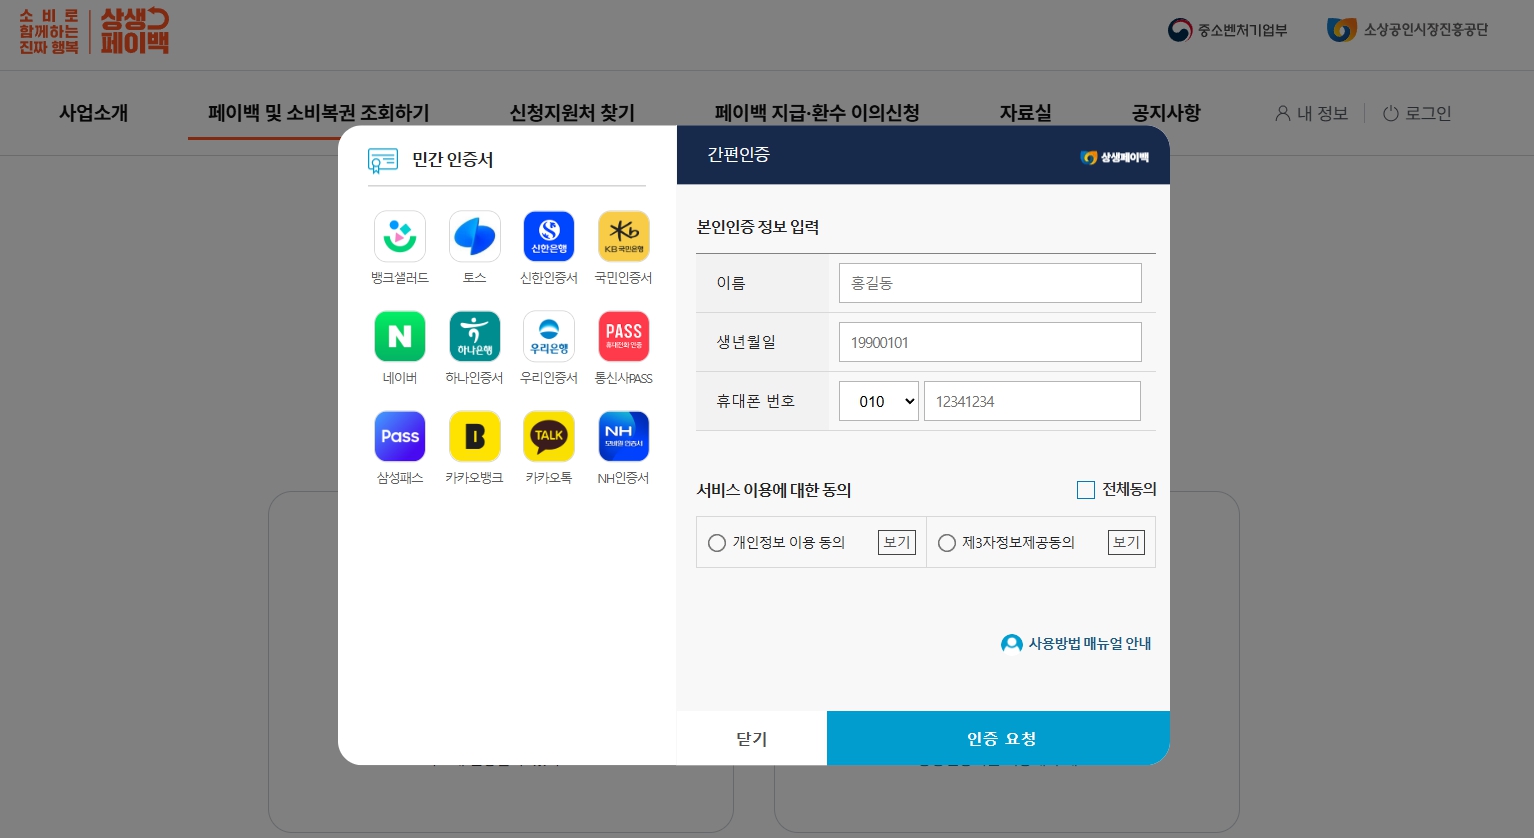The height and width of the screenshot is (838, 1534).
Task: Open the 공지사항 menu
Action: [x=1166, y=113]
